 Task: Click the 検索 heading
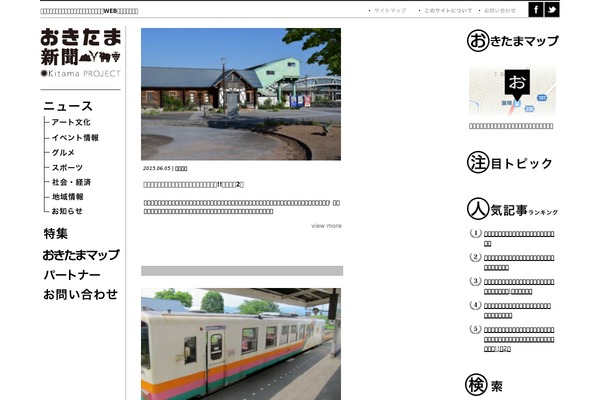484,385
